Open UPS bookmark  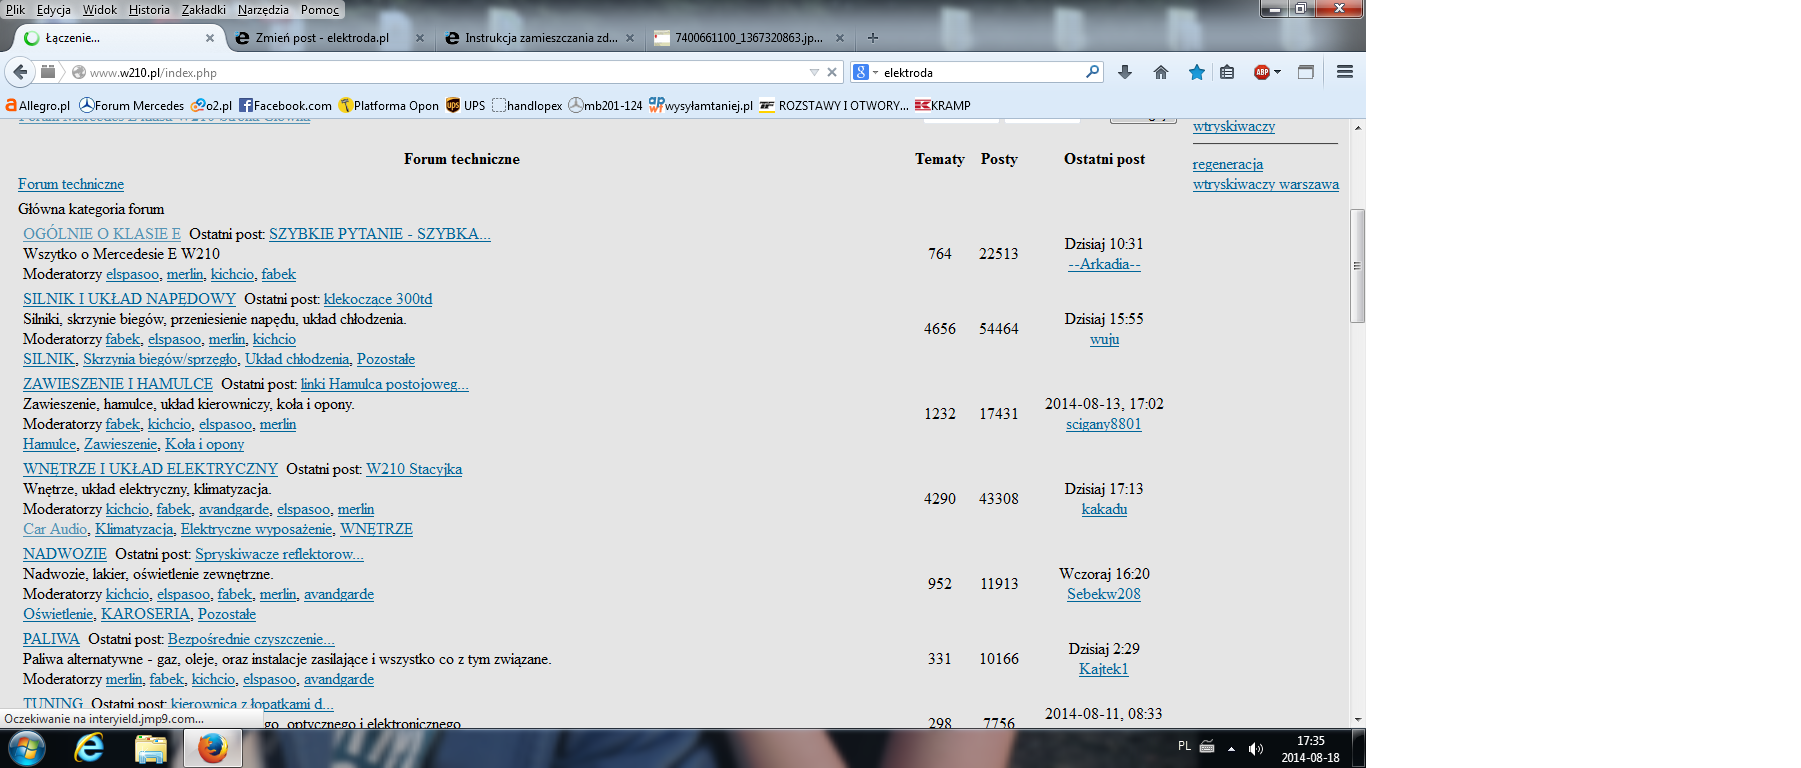(x=465, y=105)
